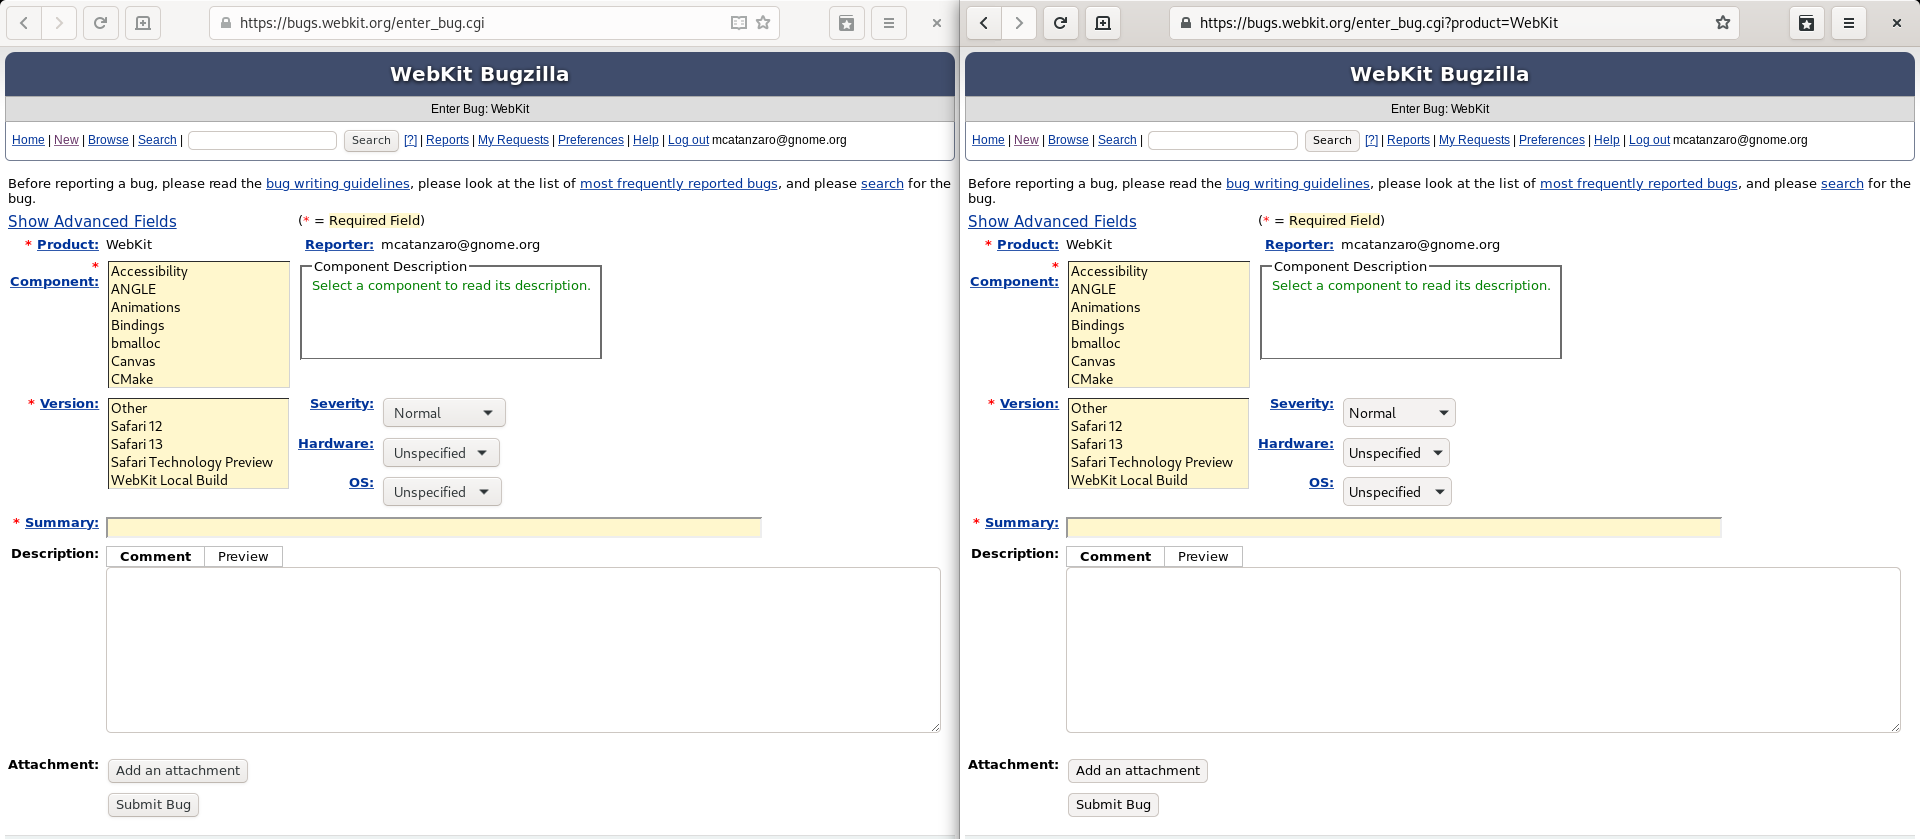Open a new tab in the right browser
This screenshot has height=839, width=1920.
pos(1103,23)
